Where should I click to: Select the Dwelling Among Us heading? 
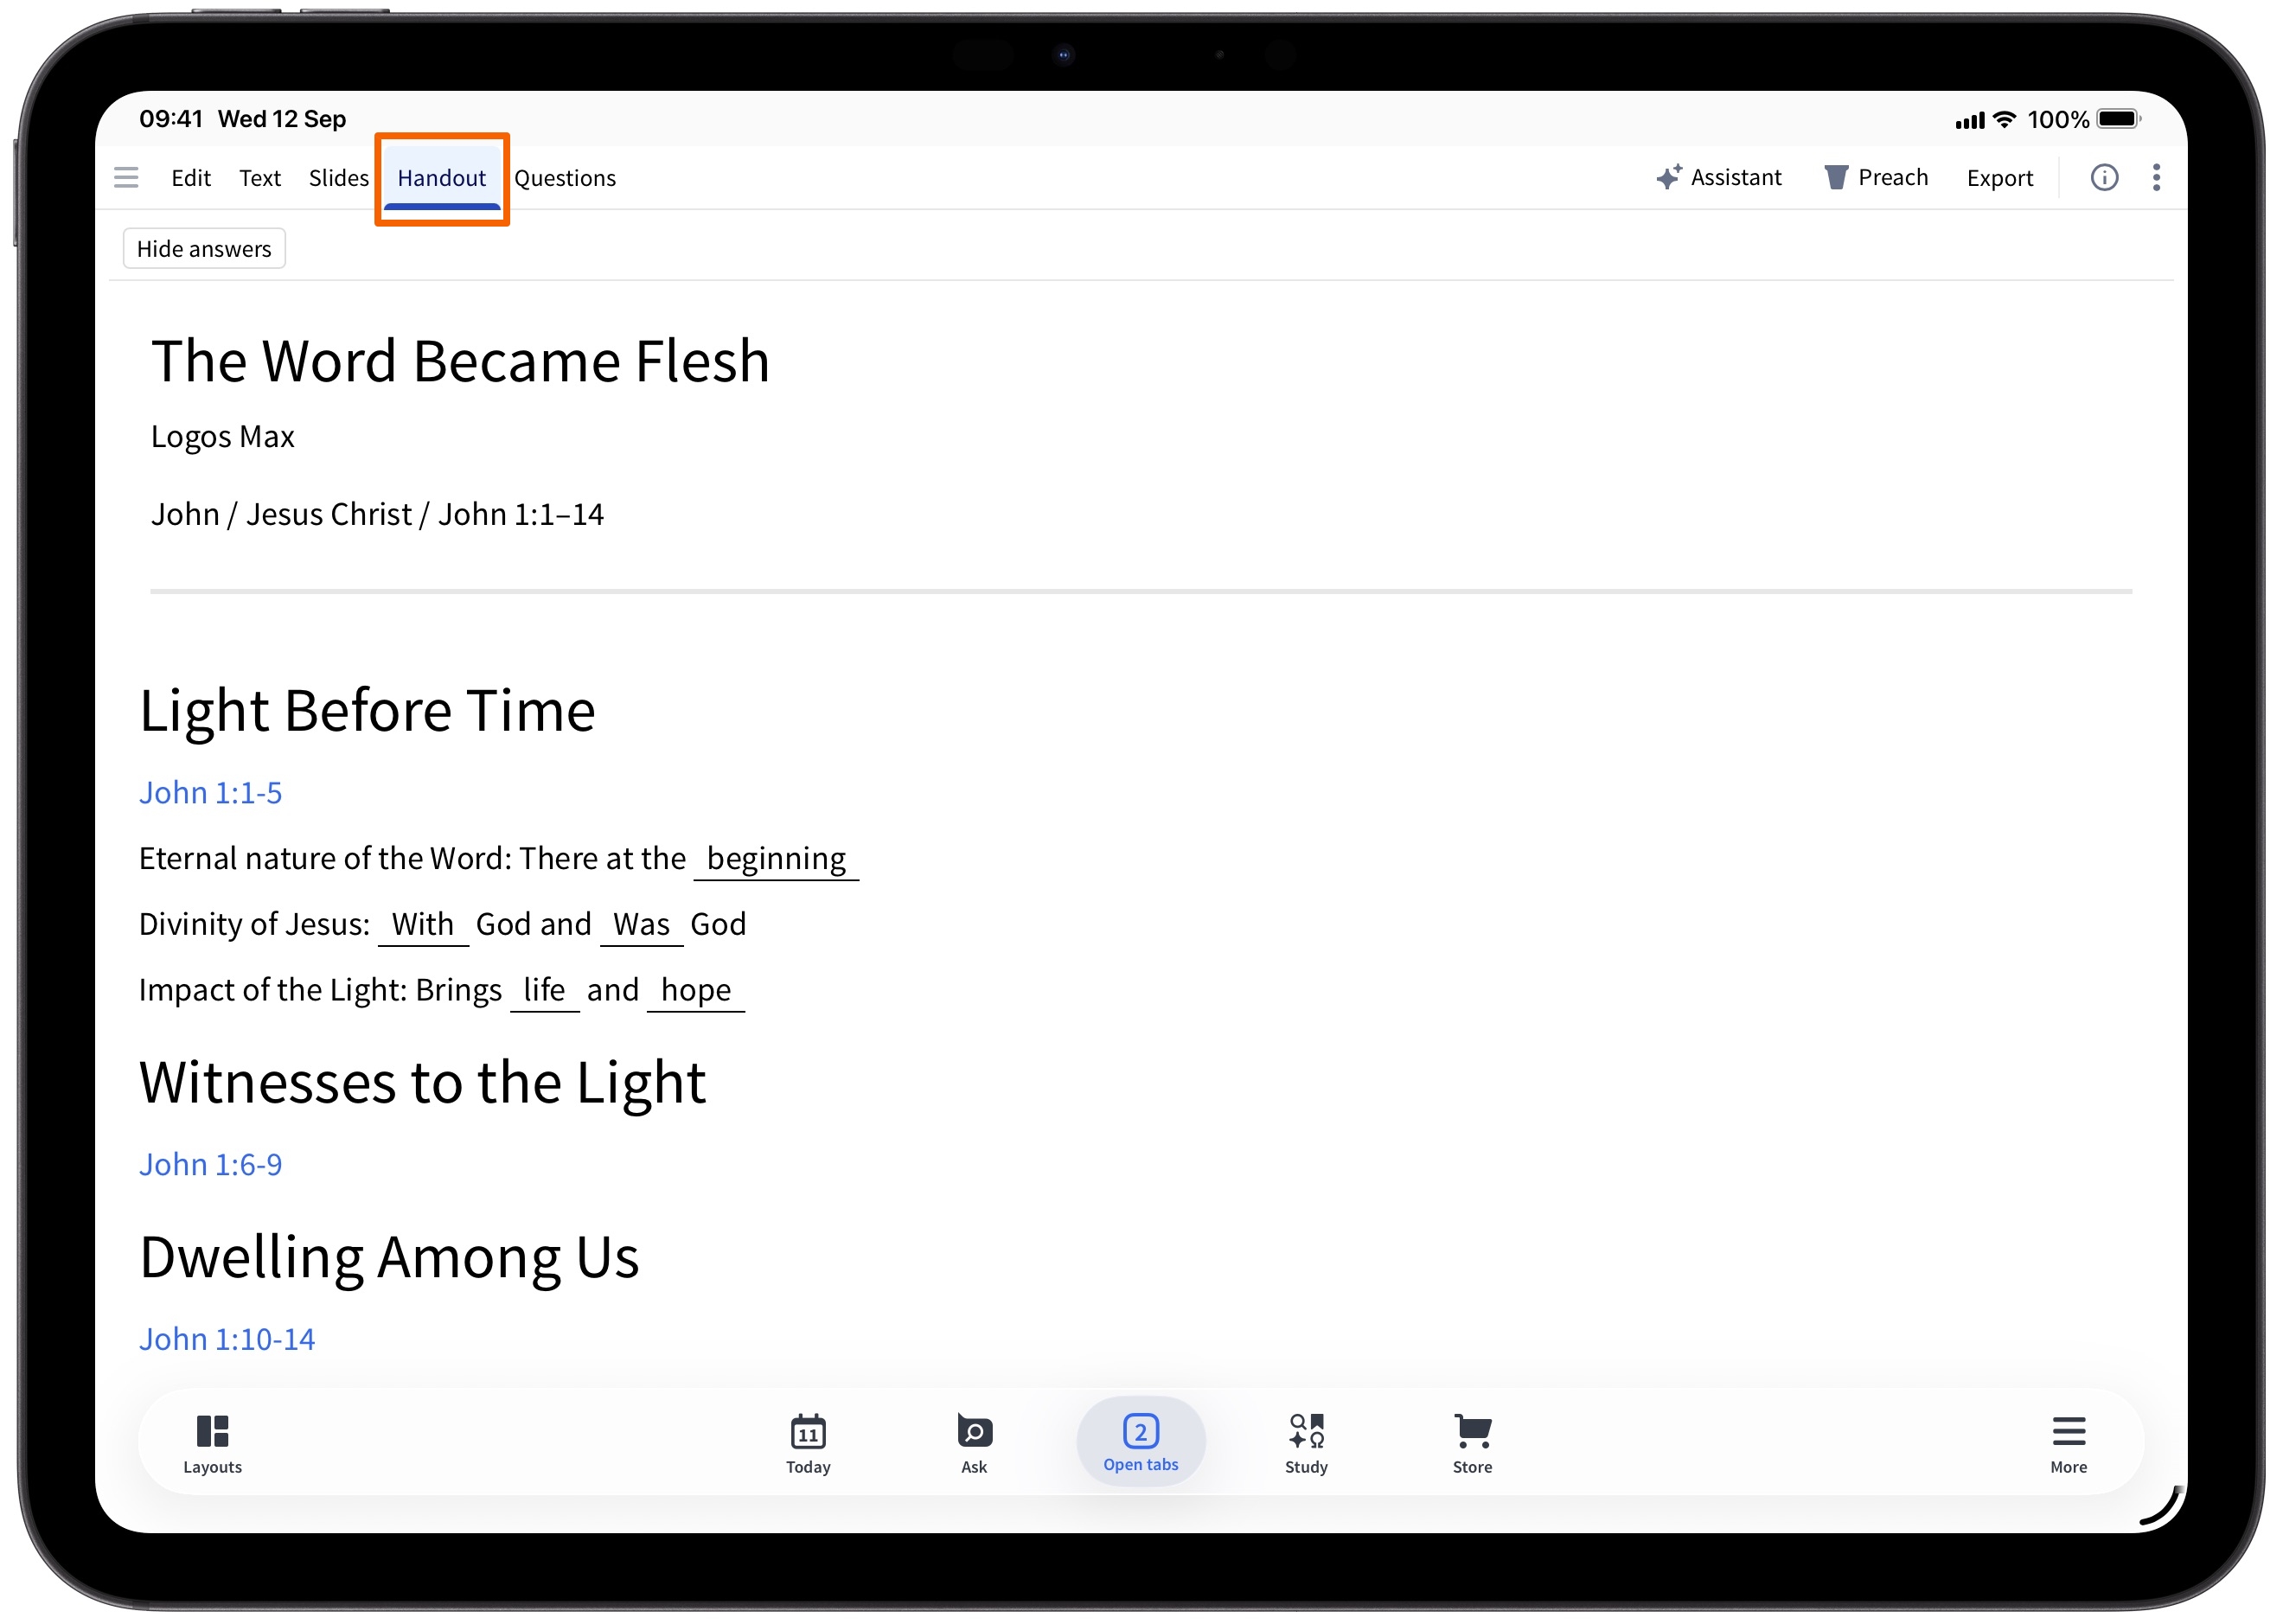coord(389,1257)
